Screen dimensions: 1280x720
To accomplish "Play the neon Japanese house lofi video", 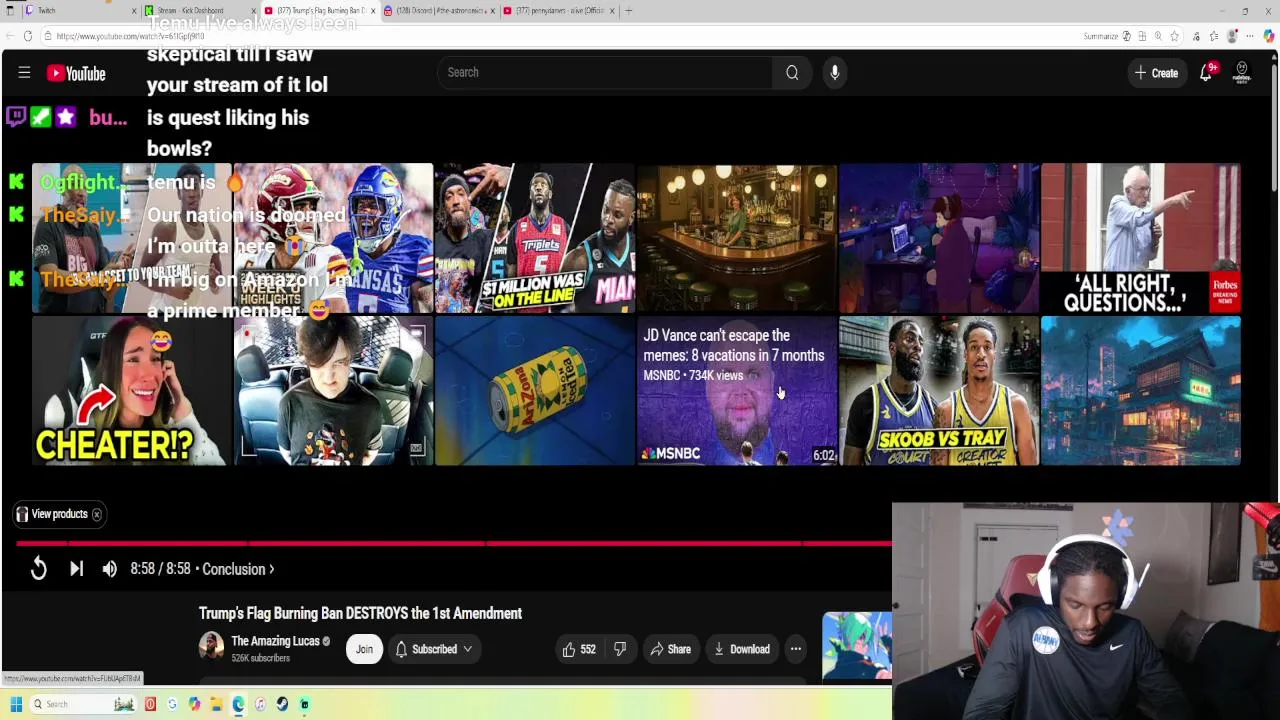I will coord(1141,391).
